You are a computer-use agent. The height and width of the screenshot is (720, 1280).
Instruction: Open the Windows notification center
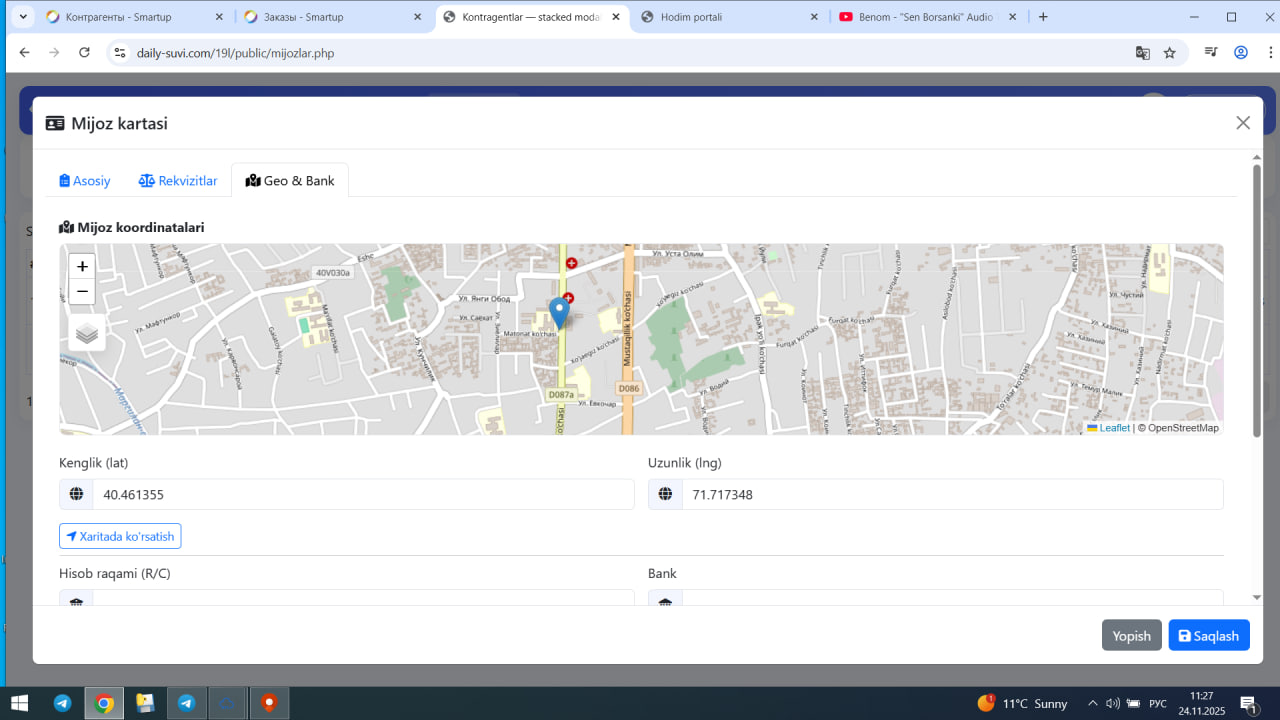[1249, 703]
